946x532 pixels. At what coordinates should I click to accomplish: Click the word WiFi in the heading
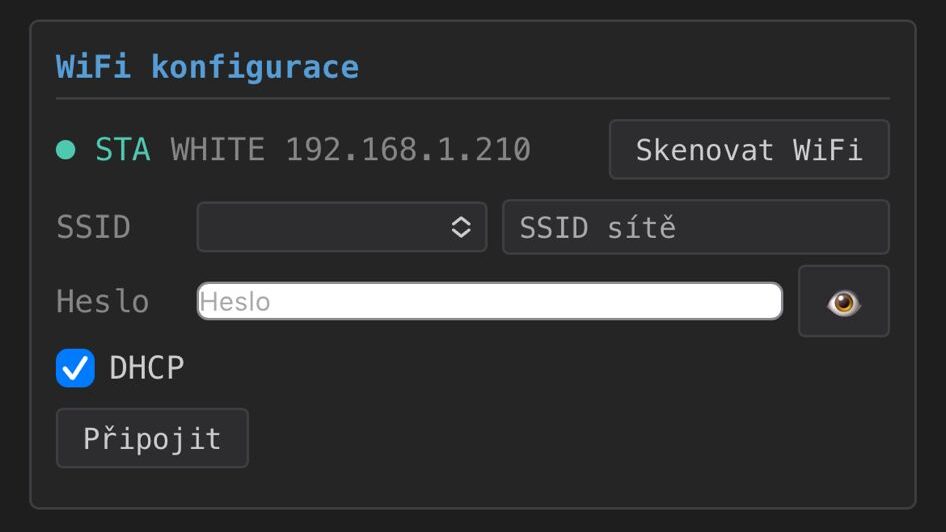[x=93, y=67]
